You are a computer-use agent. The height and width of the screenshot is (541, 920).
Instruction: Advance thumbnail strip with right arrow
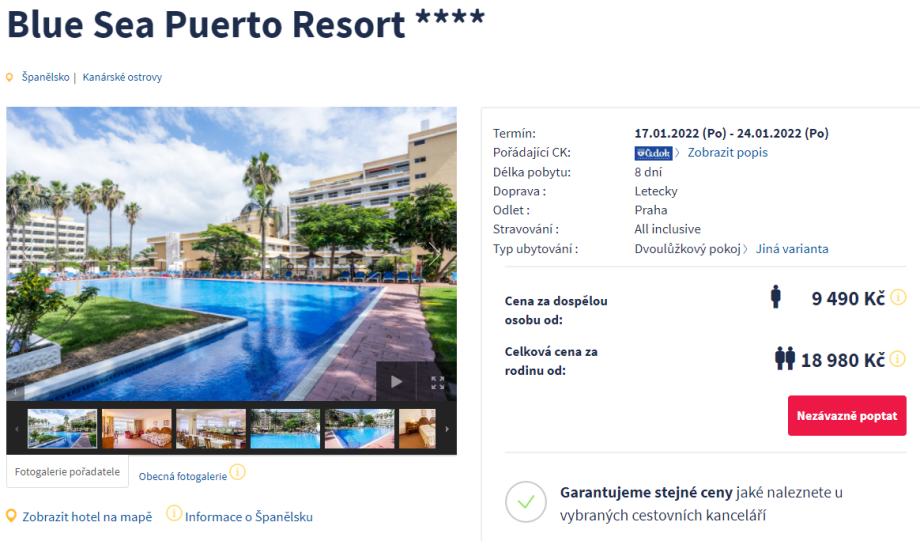pyautogui.click(x=447, y=429)
